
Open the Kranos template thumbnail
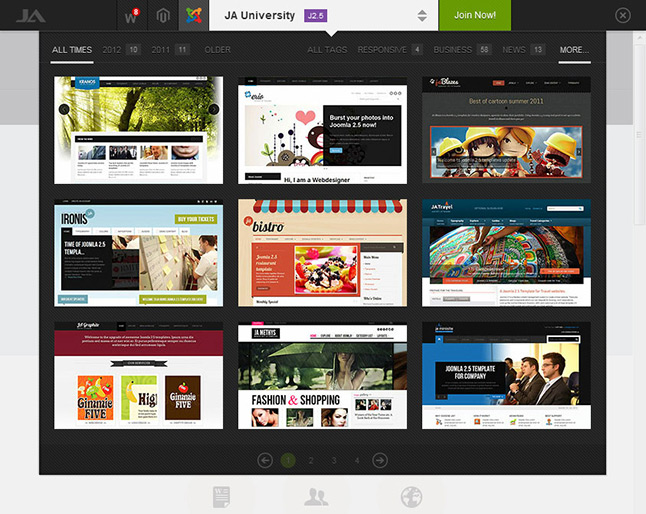pos(138,130)
